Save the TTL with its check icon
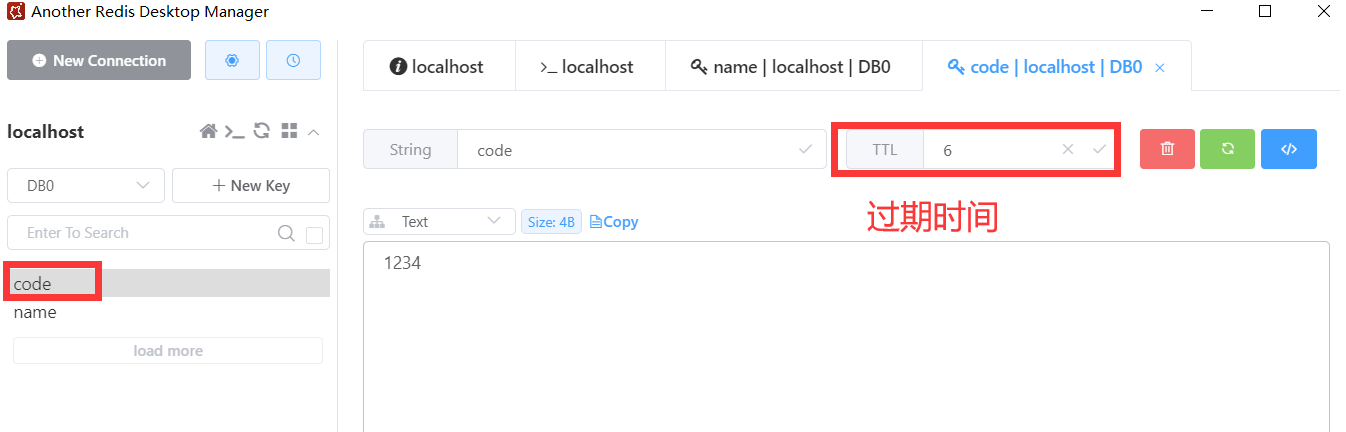This screenshot has width=1346, height=432. [1099, 150]
